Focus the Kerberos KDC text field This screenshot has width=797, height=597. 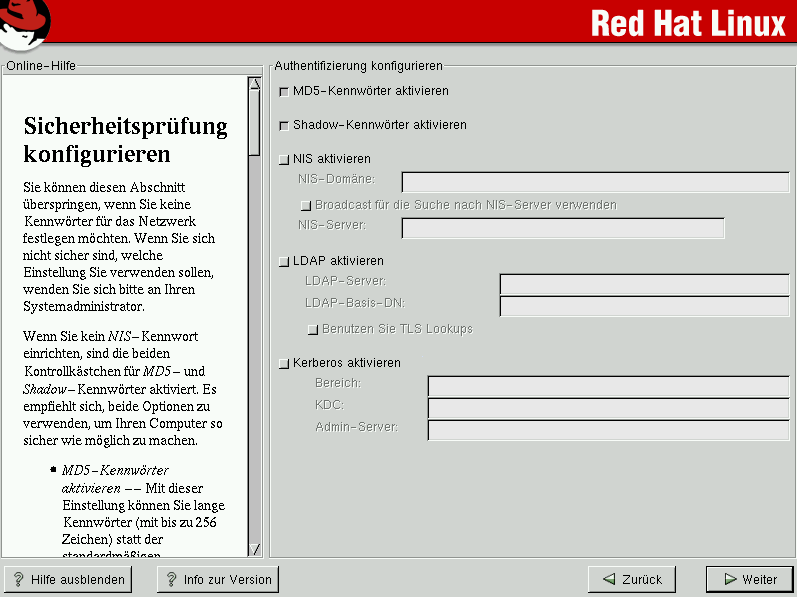click(608, 408)
